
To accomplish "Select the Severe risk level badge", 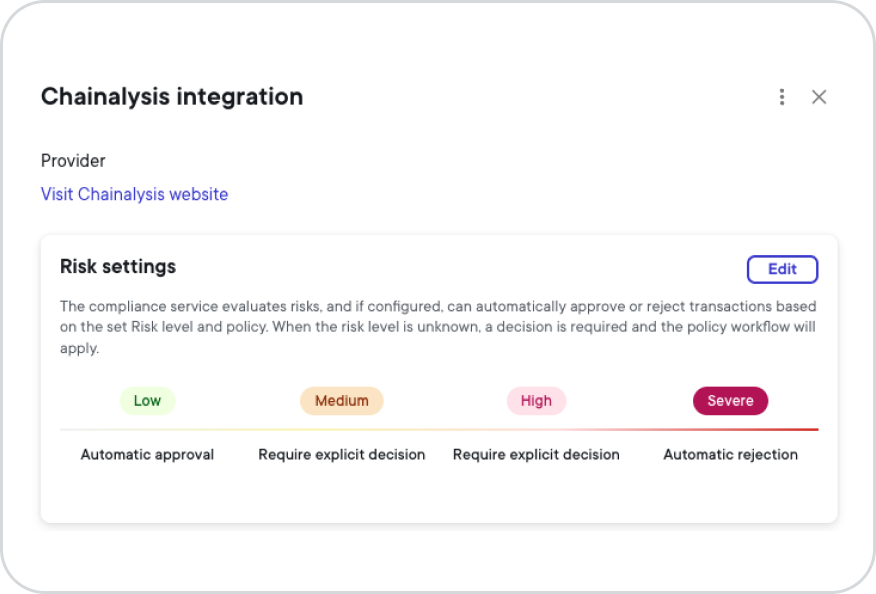I will coord(730,401).
